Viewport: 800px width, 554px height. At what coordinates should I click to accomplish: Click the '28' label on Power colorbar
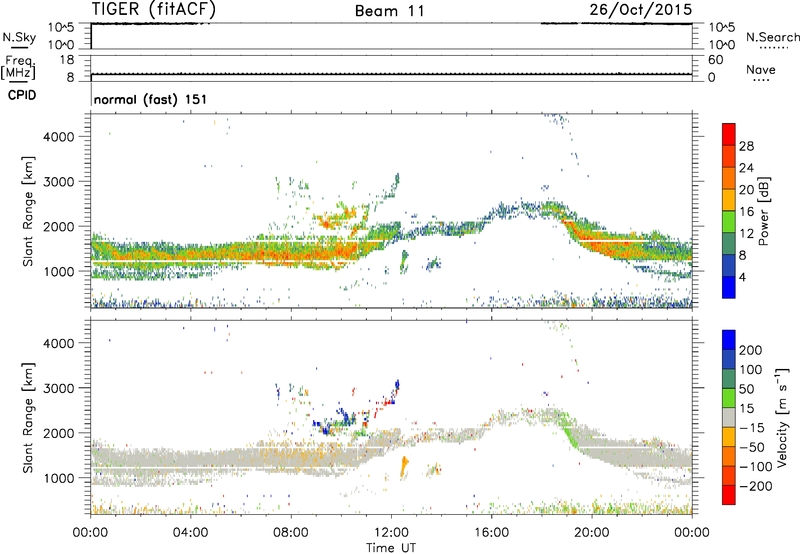point(746,146)
